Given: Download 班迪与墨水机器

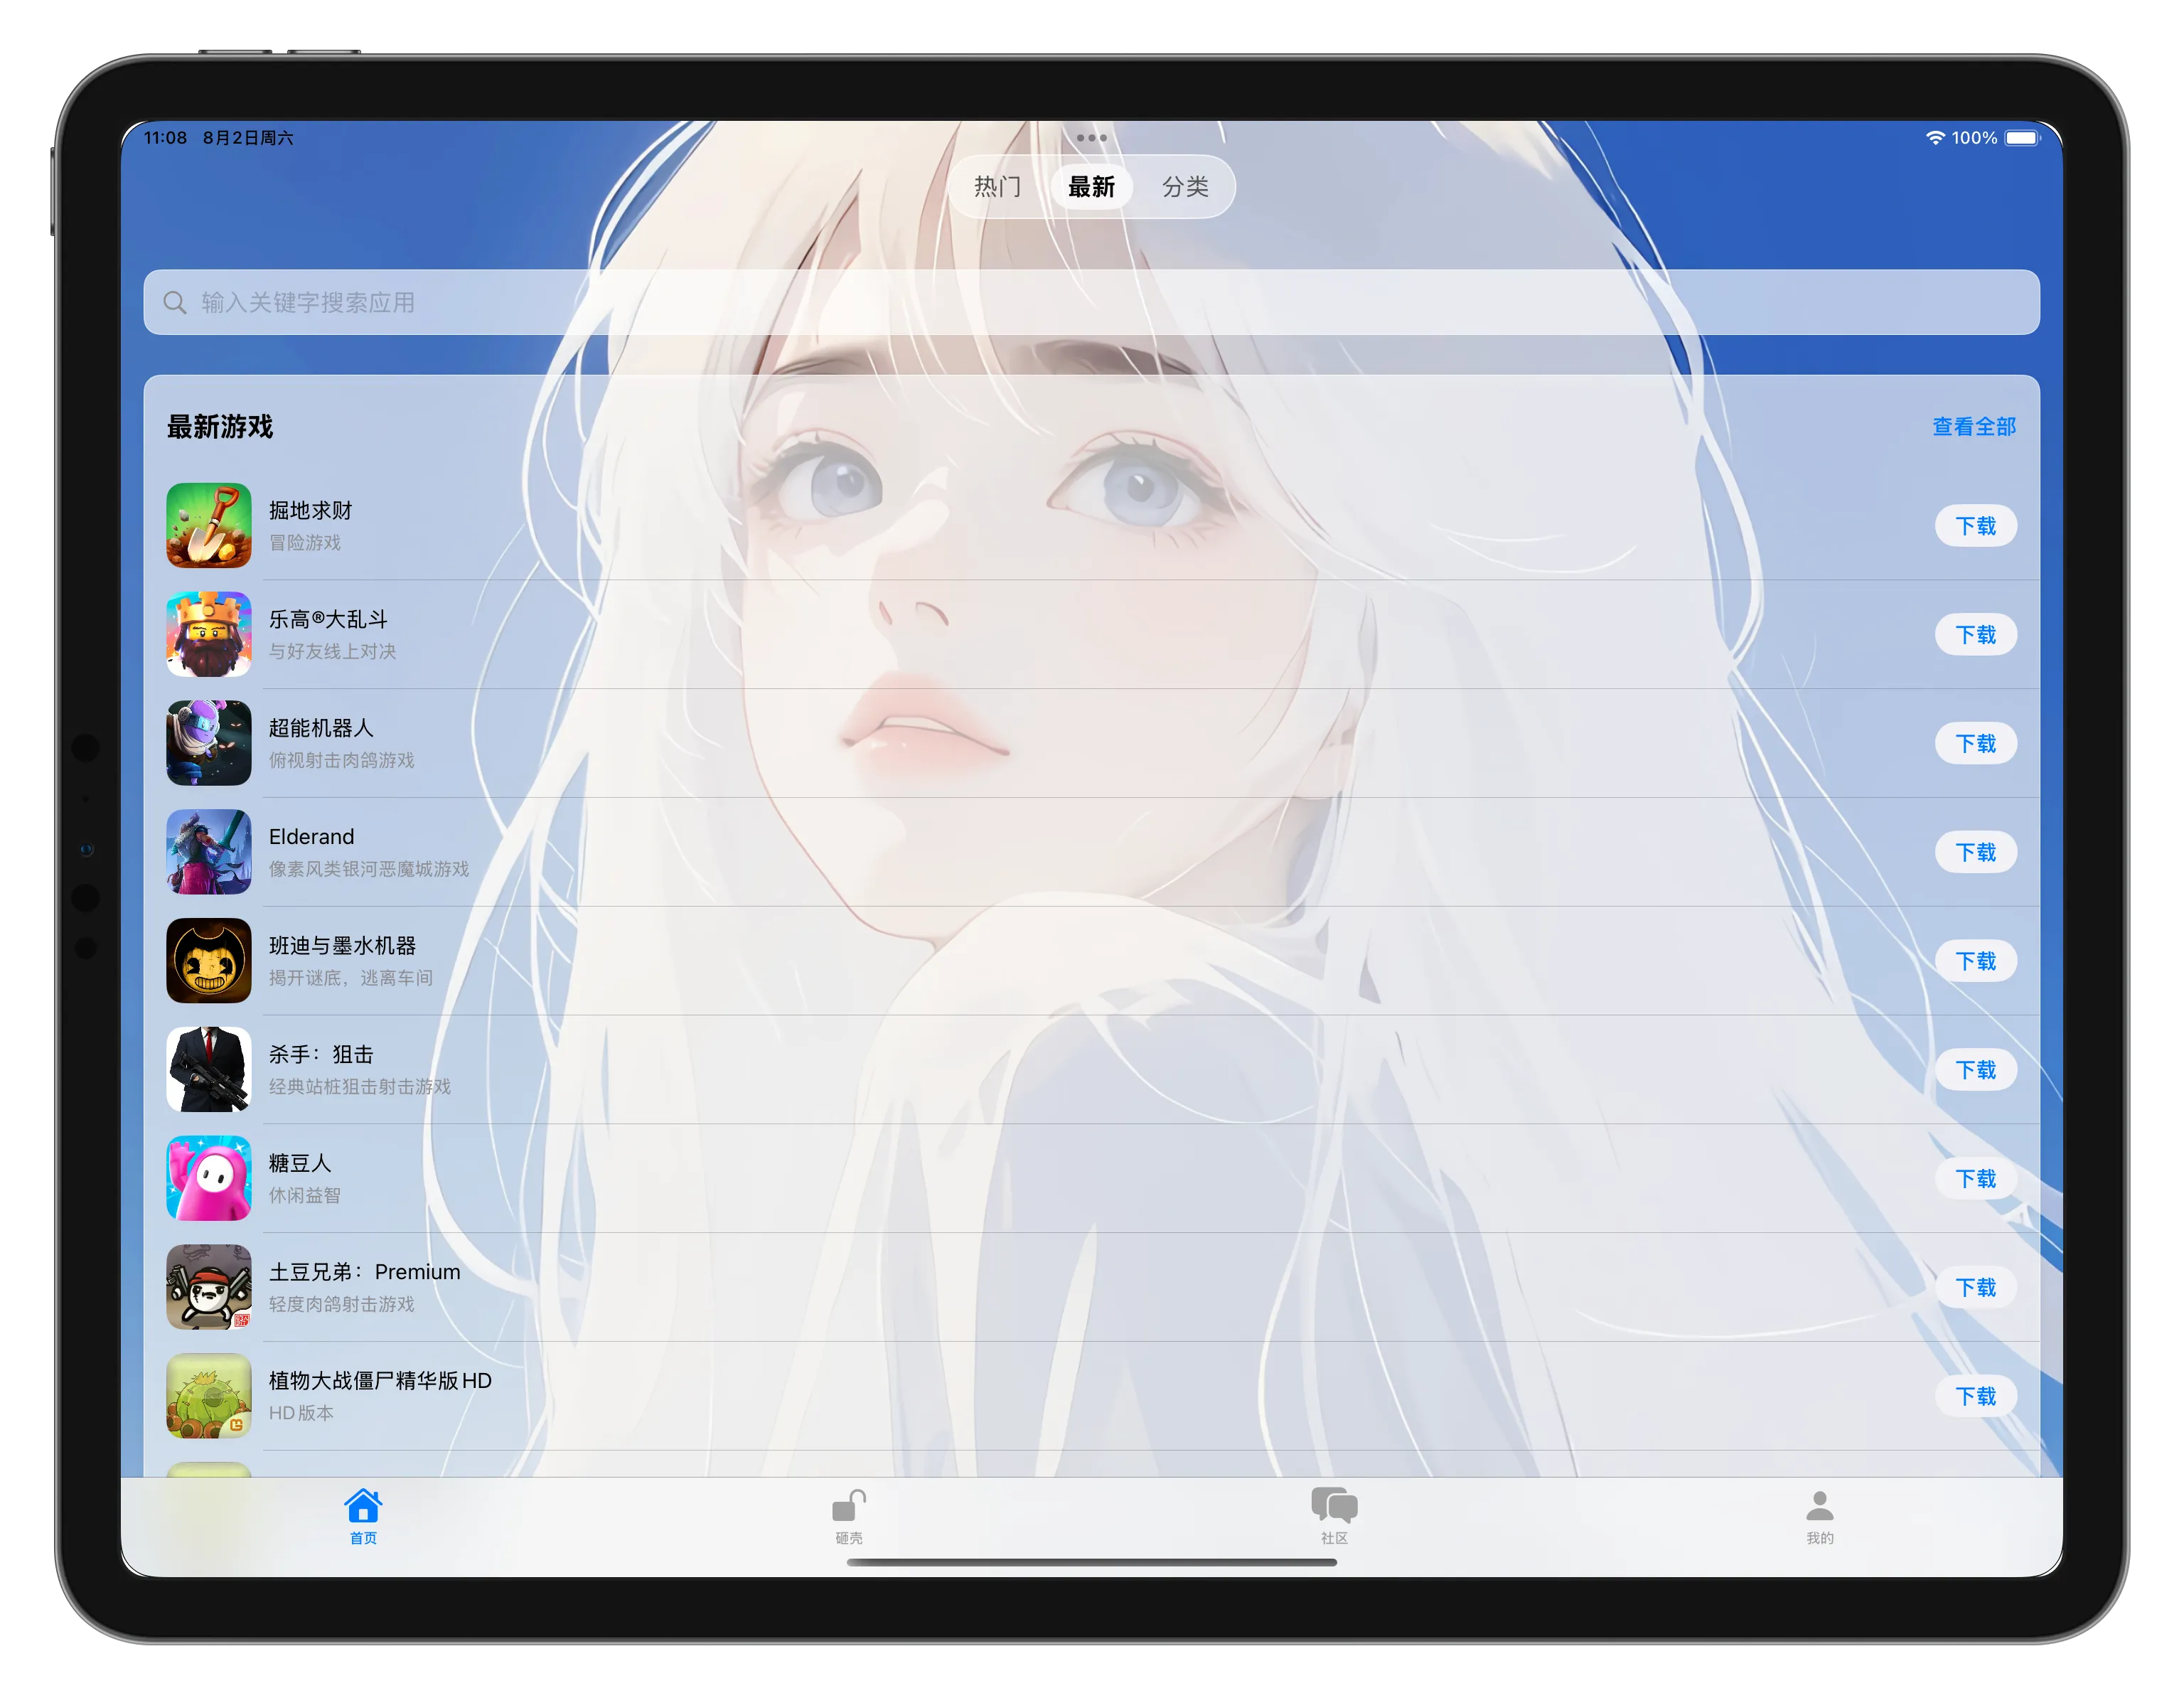Looking at the screenshot, I should [x=1975, y=962].
